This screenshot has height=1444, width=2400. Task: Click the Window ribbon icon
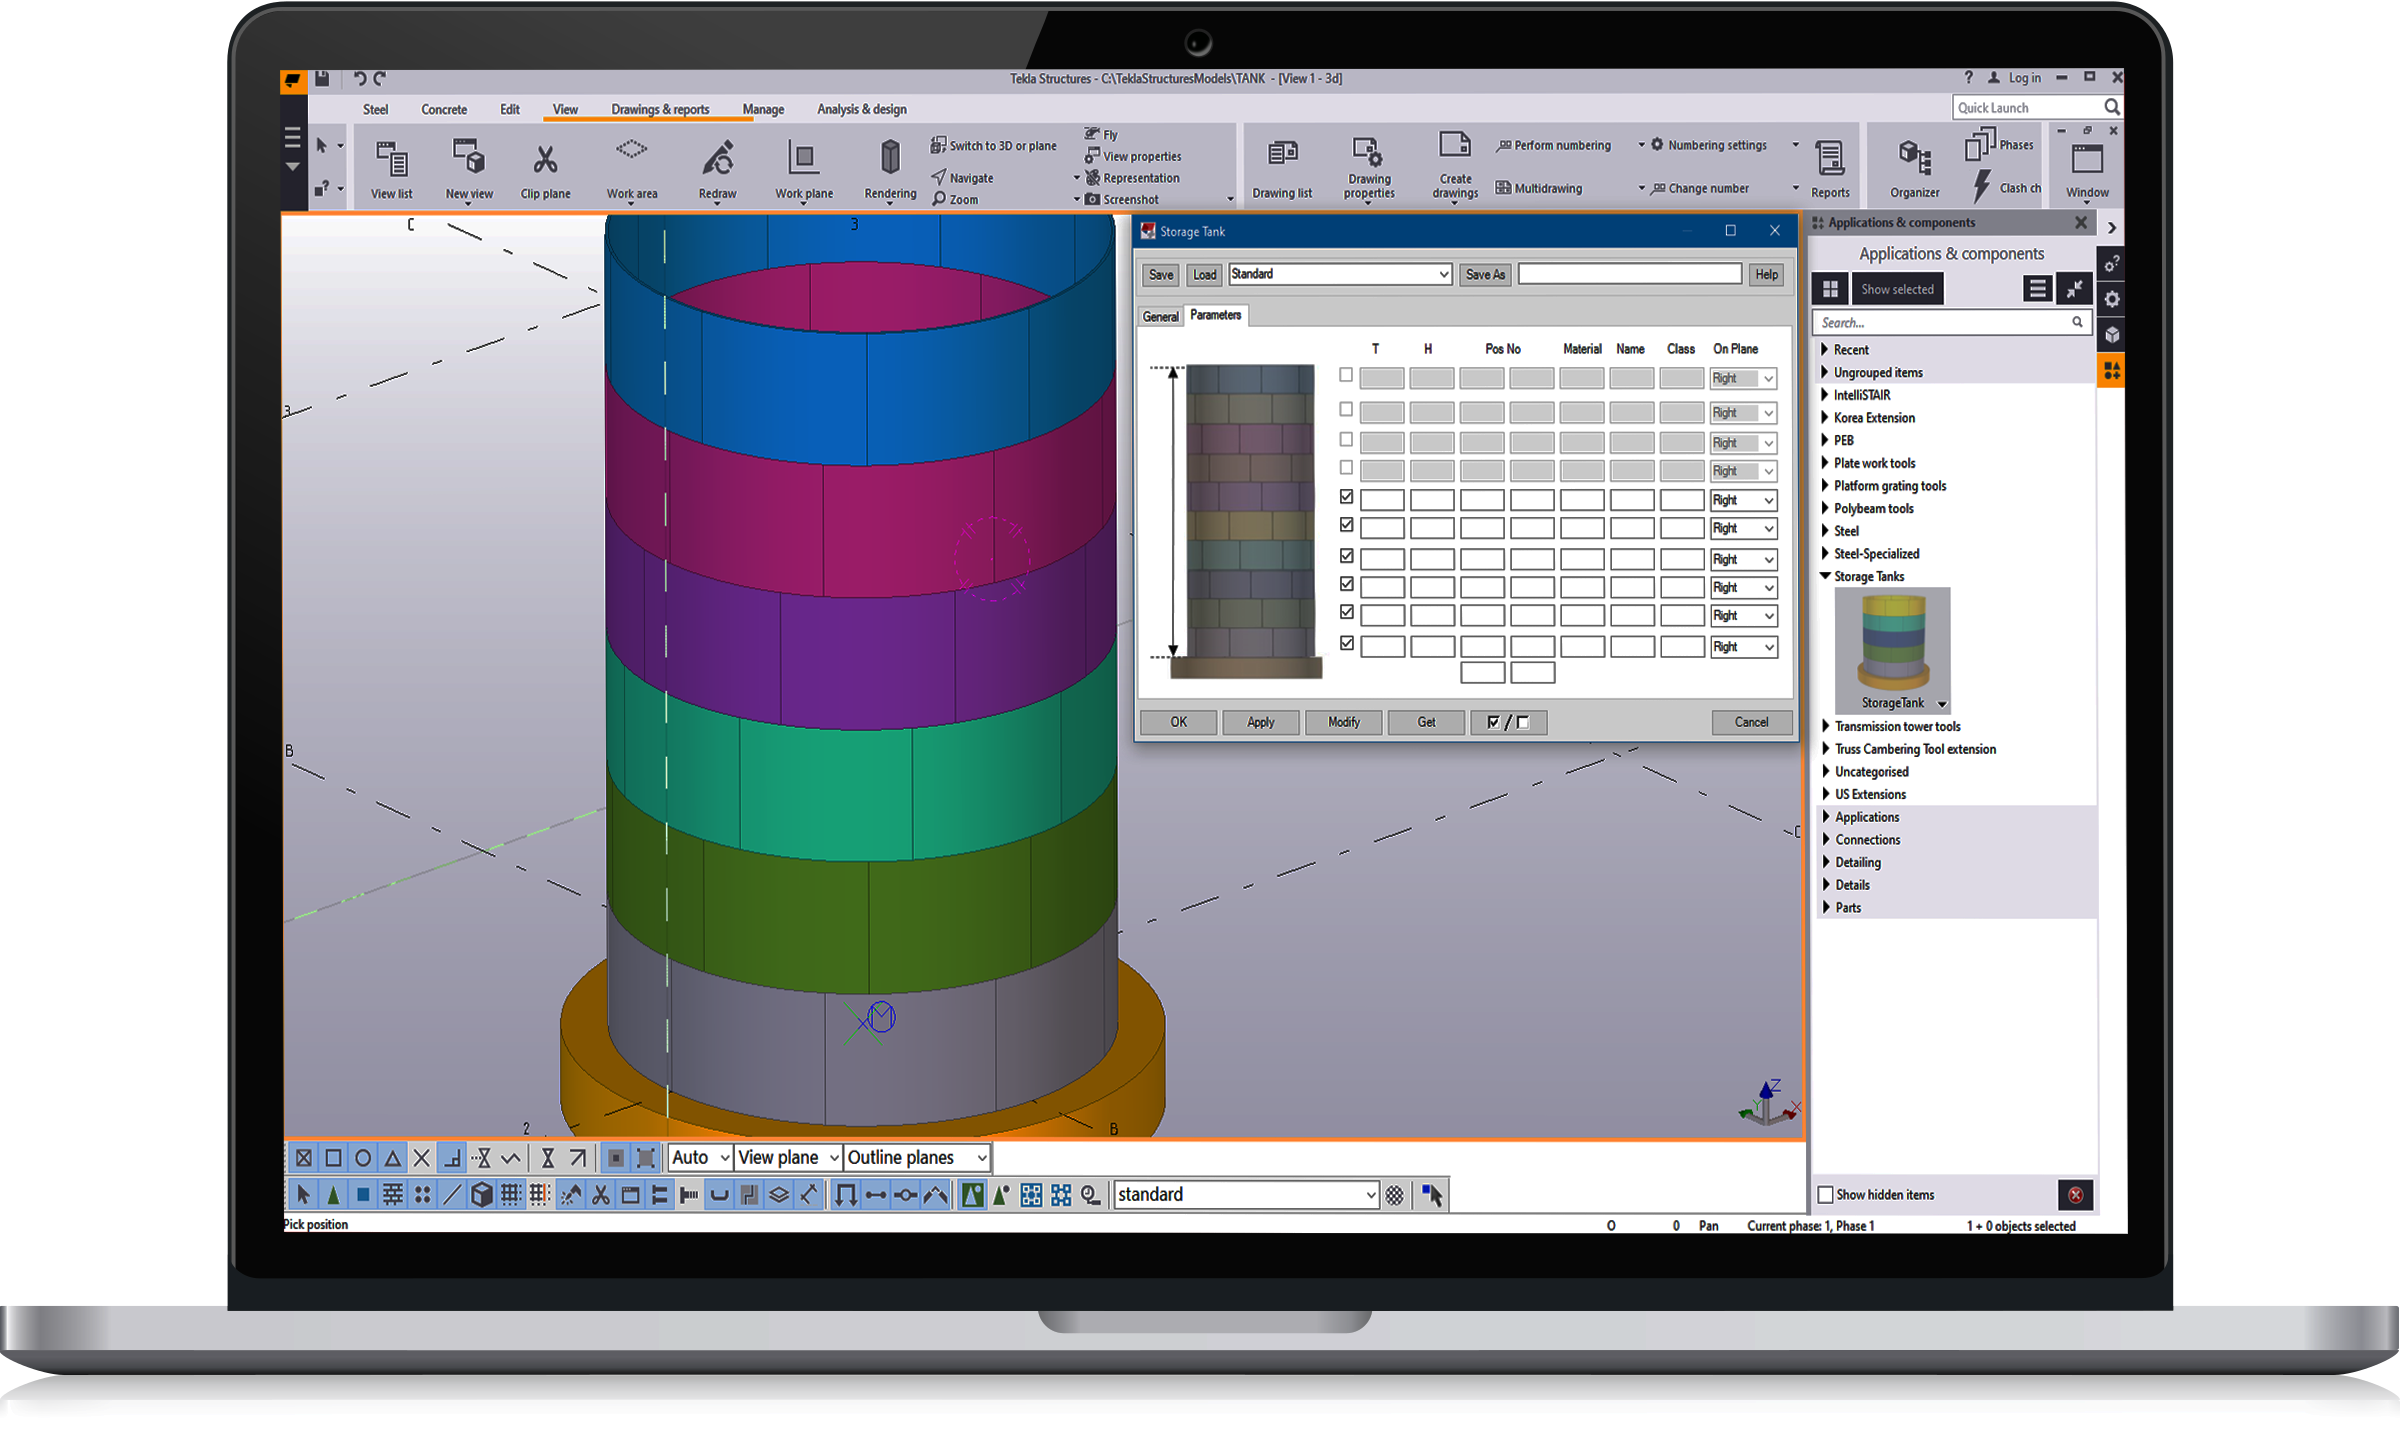click(2087, 160)
